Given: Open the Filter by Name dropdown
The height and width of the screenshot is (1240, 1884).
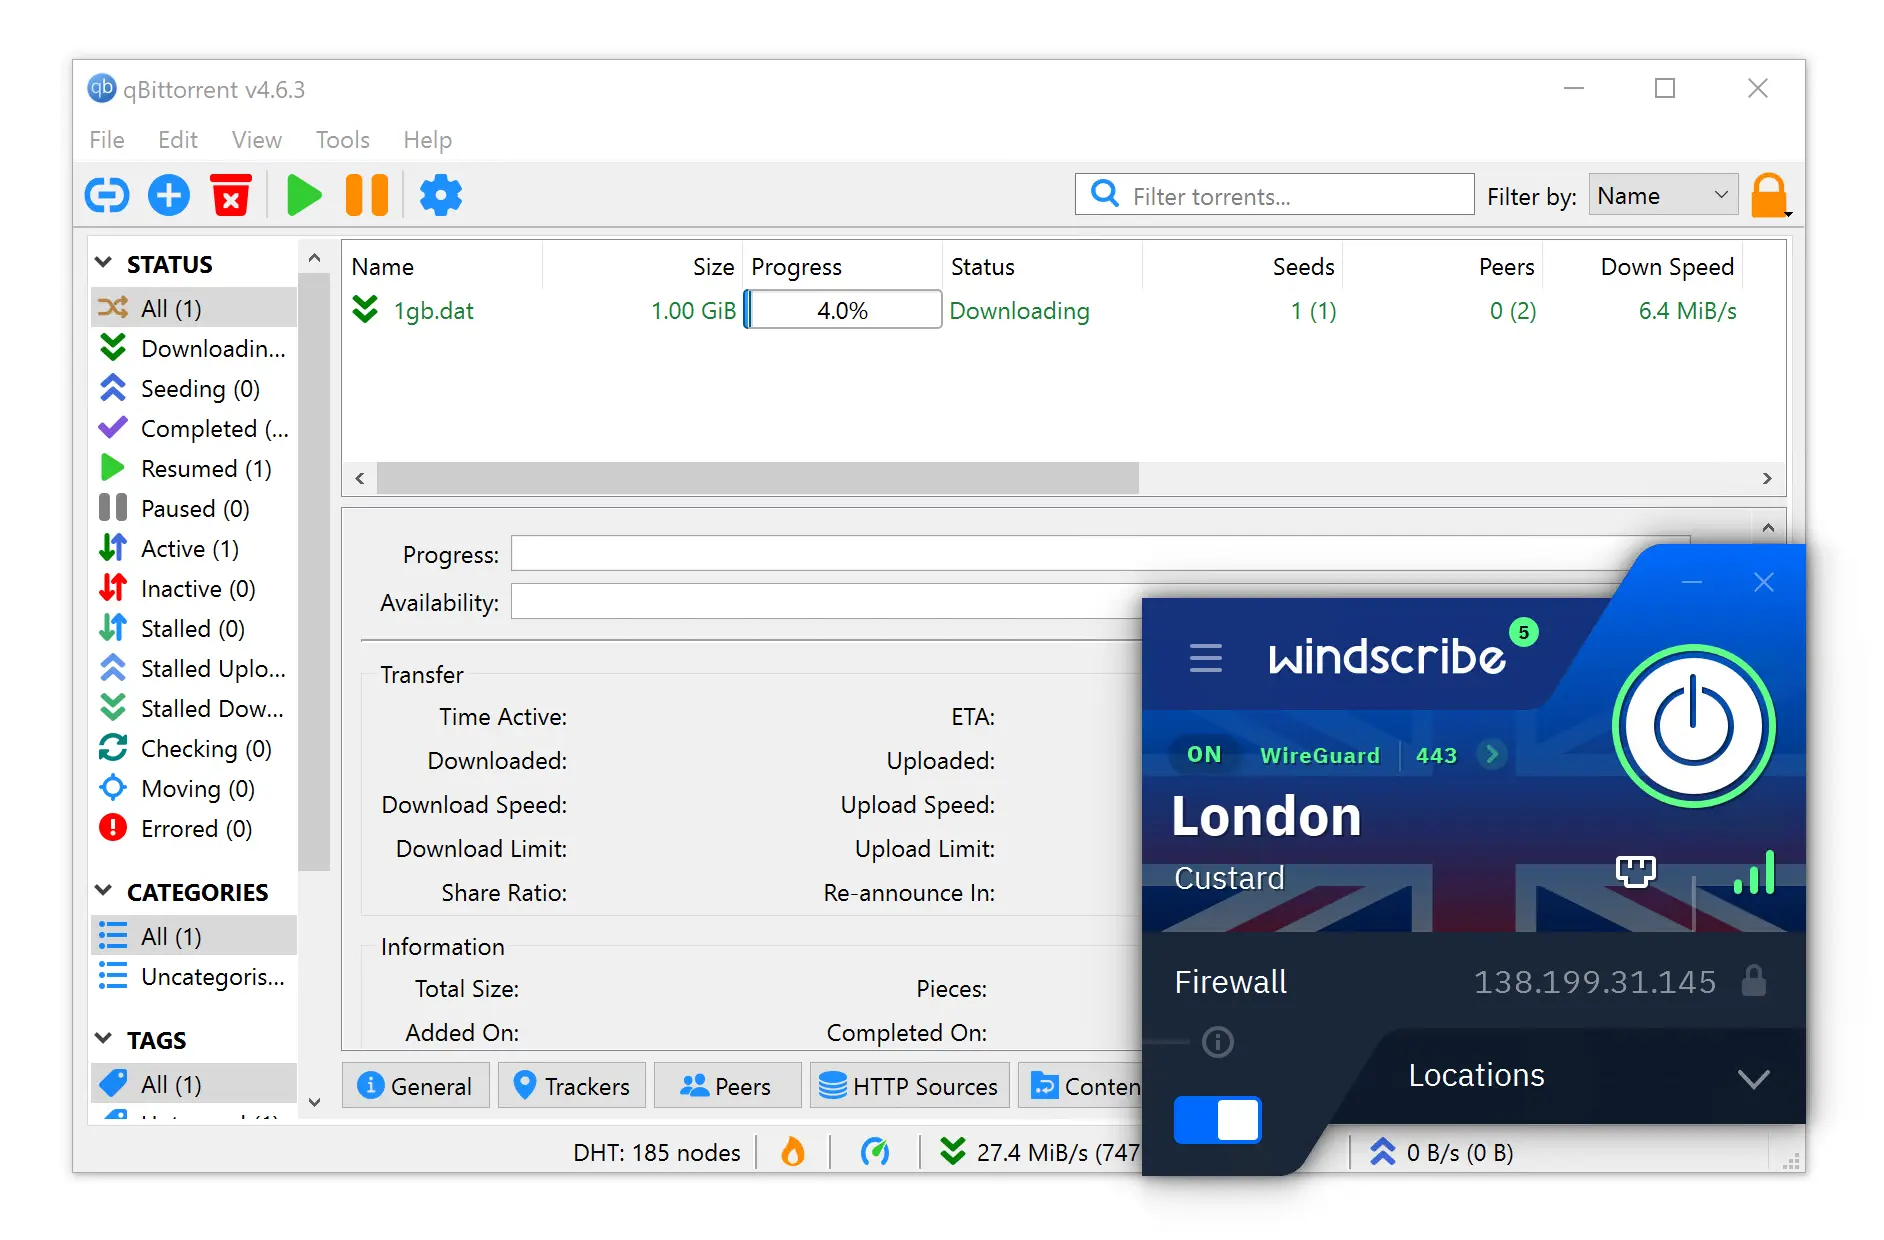Looking at the screenshot, I should (1662, 194).
